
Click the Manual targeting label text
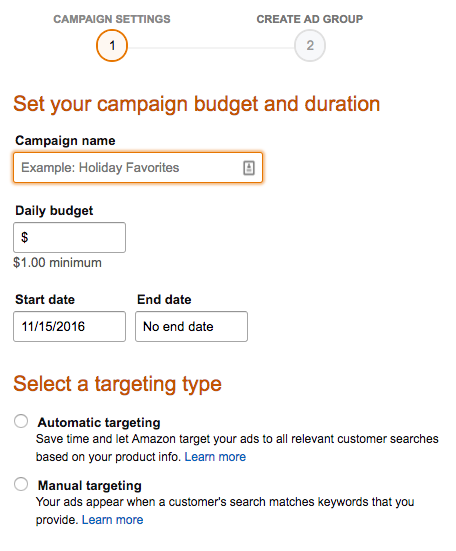pyautogui.click(x=90, y=485)
